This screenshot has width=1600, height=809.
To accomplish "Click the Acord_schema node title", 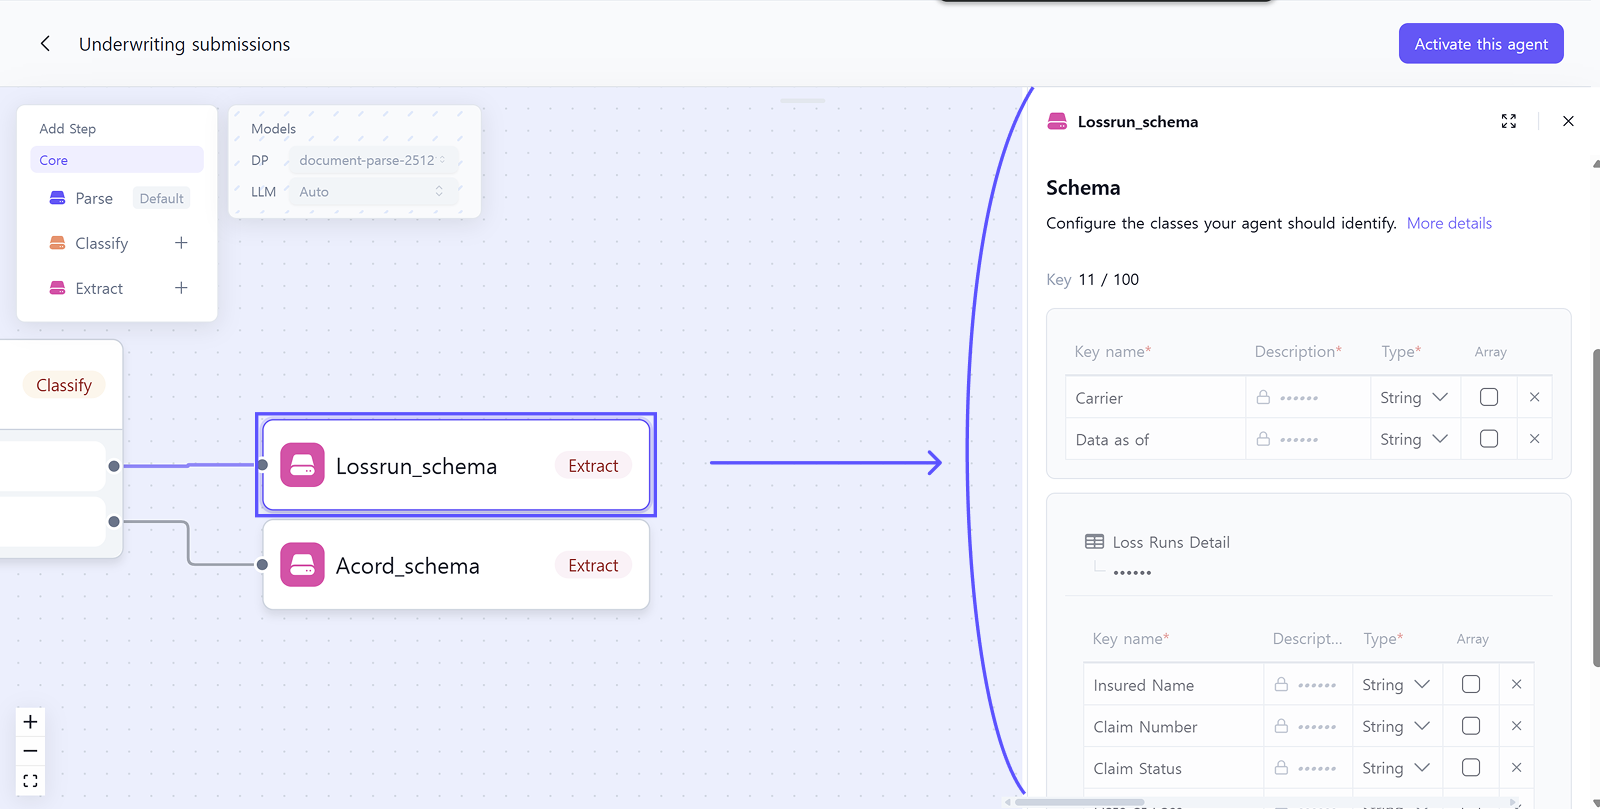I will [x=407, y=566].
